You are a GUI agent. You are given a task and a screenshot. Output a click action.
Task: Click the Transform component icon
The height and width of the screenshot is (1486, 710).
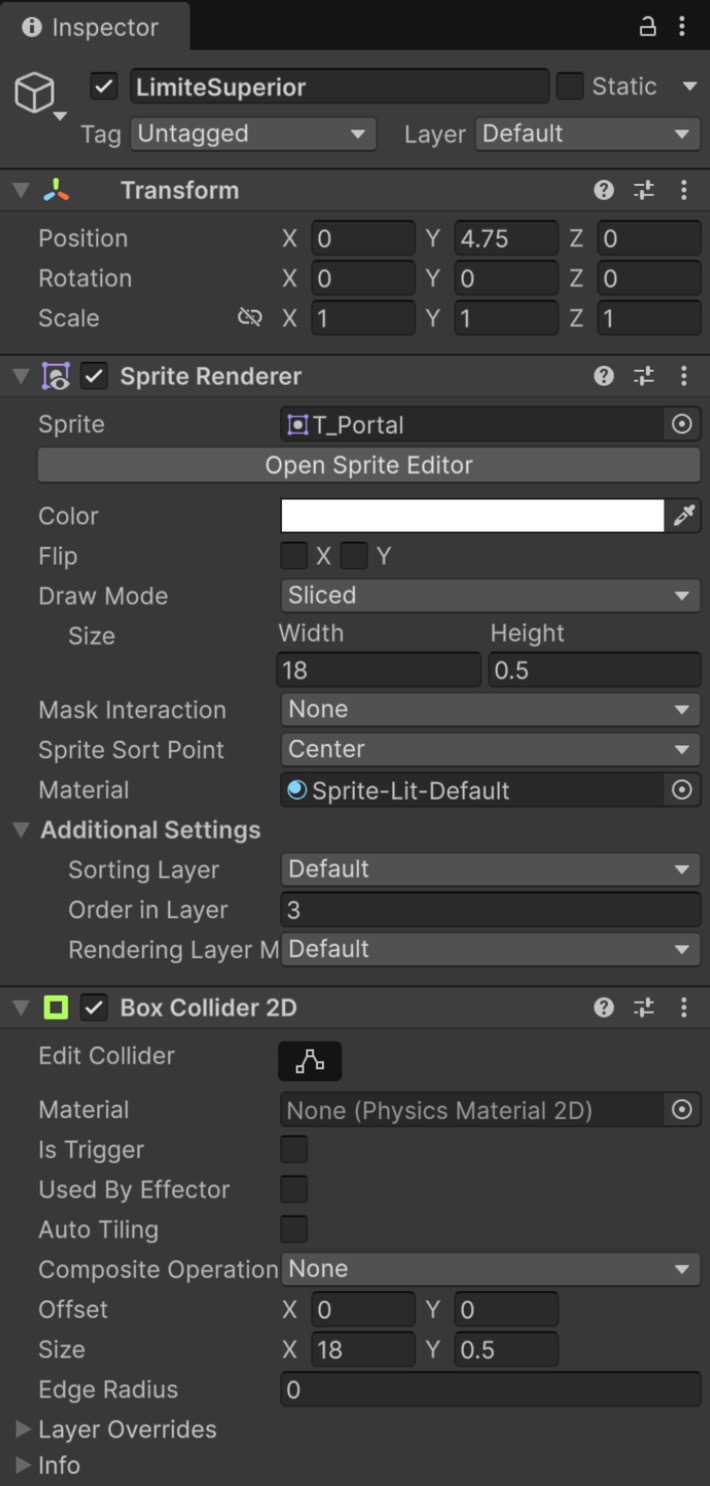tap(56, 190)
